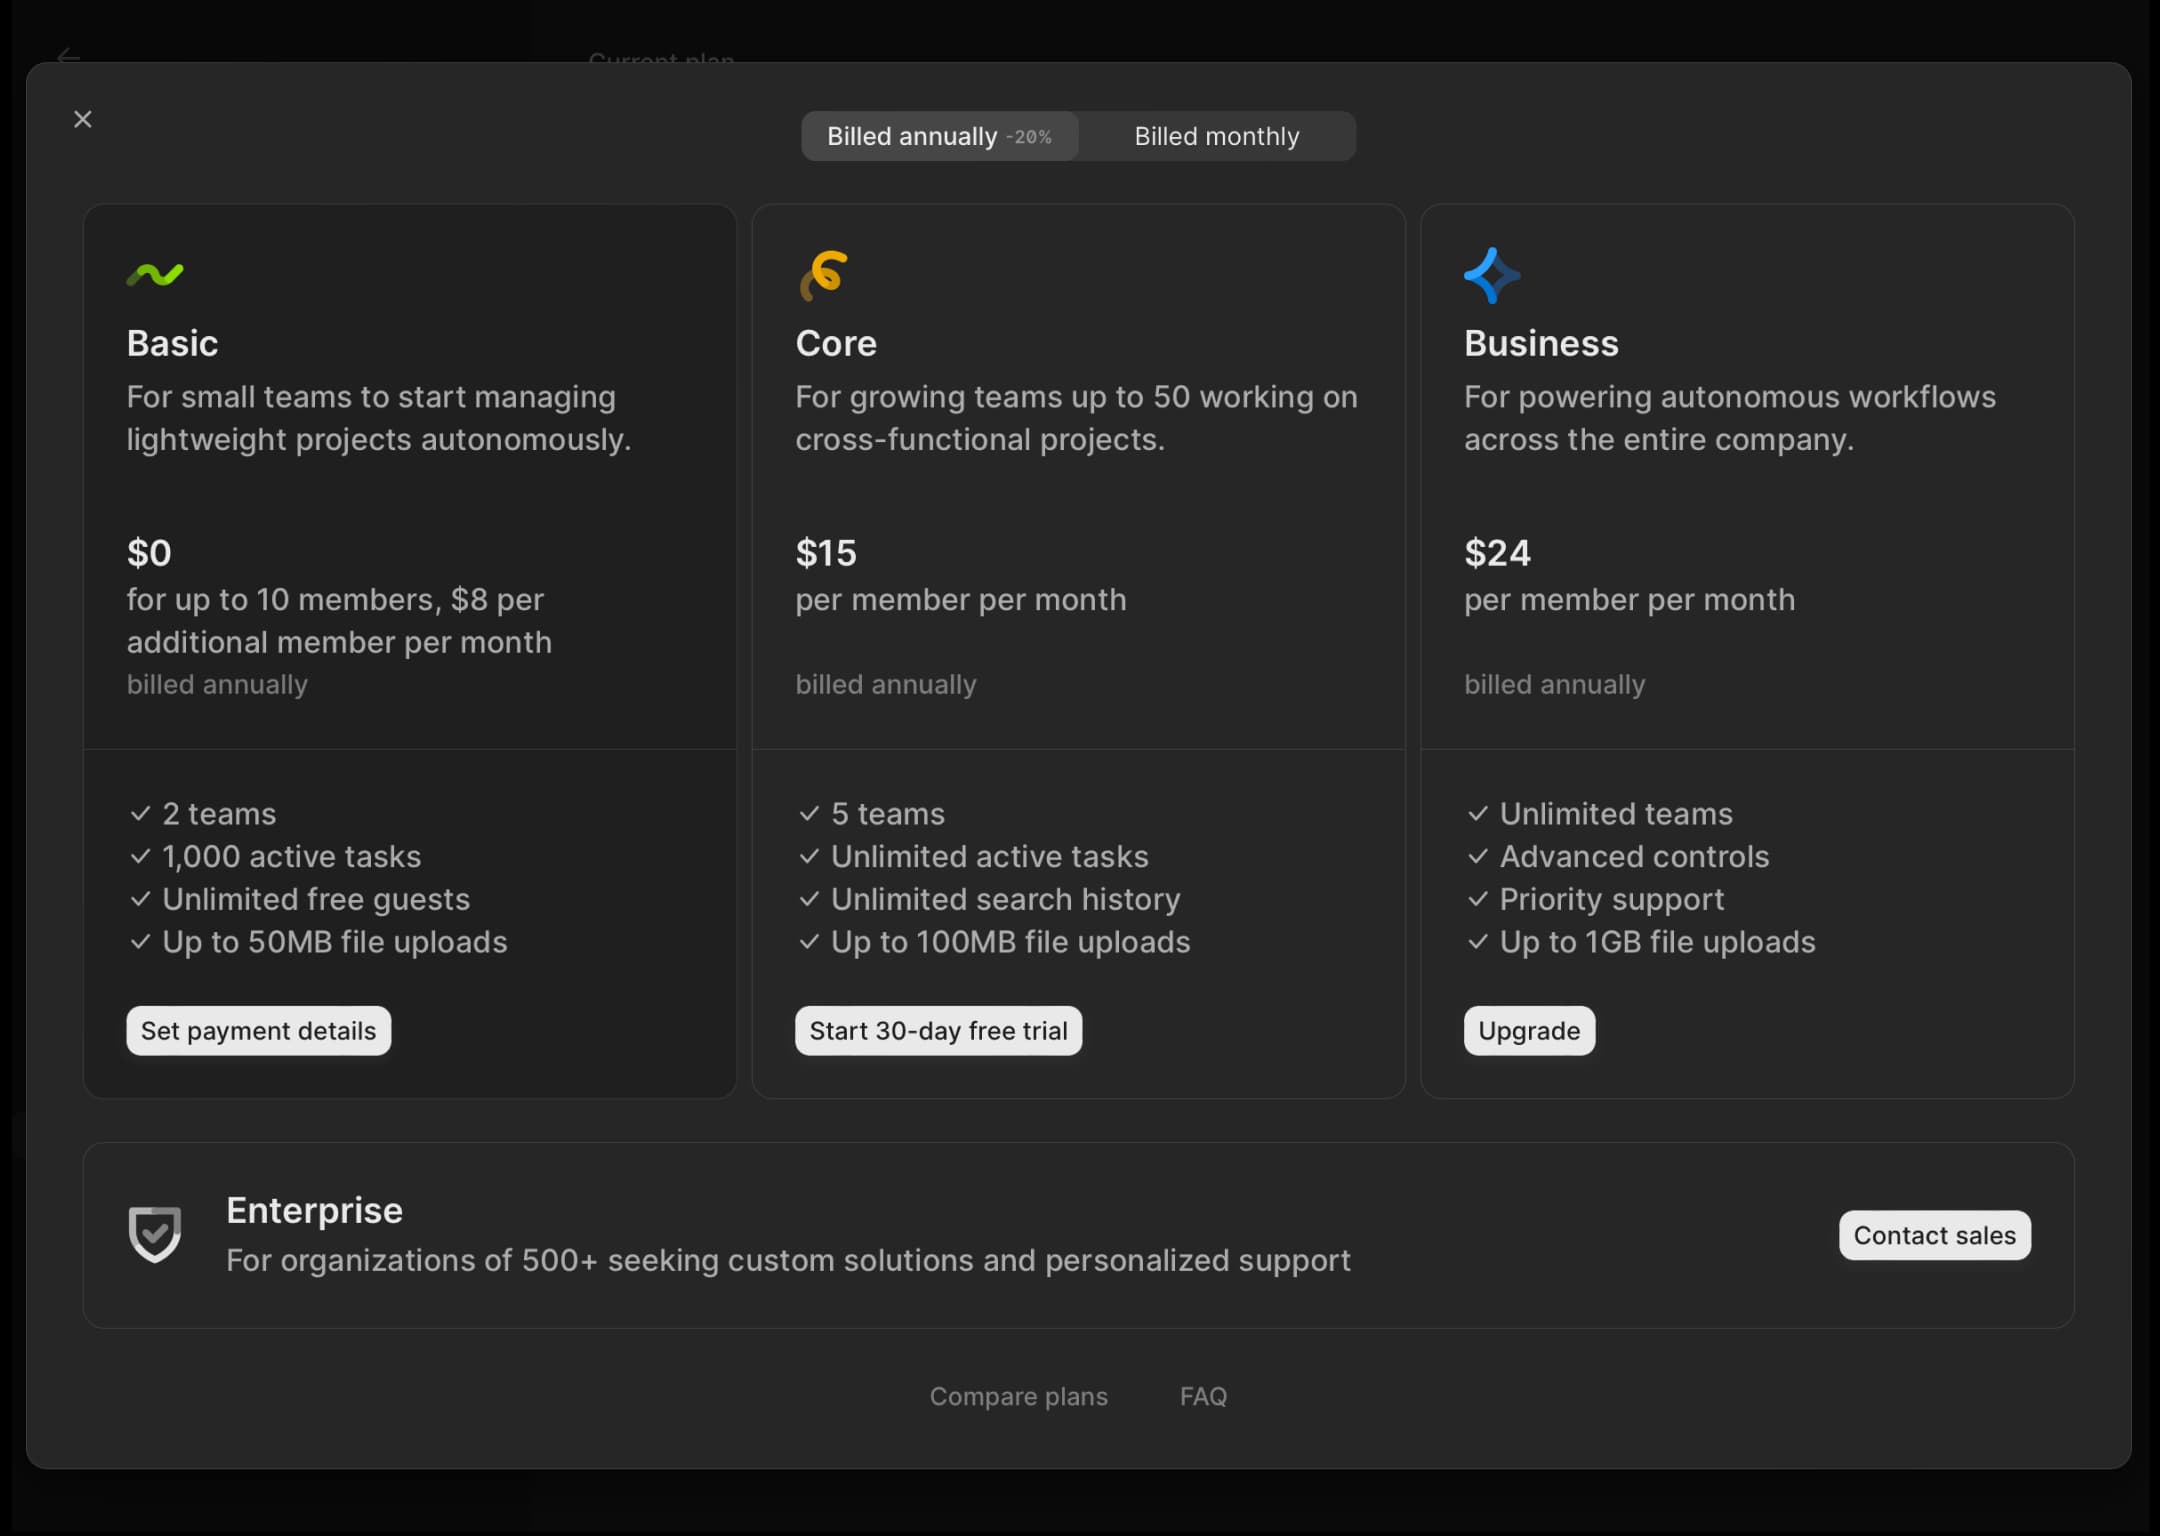Viewport: 2160px width, 1536px height.
Task: Click checkmark next to '2 teams'
Action: (x=140, y=814)
